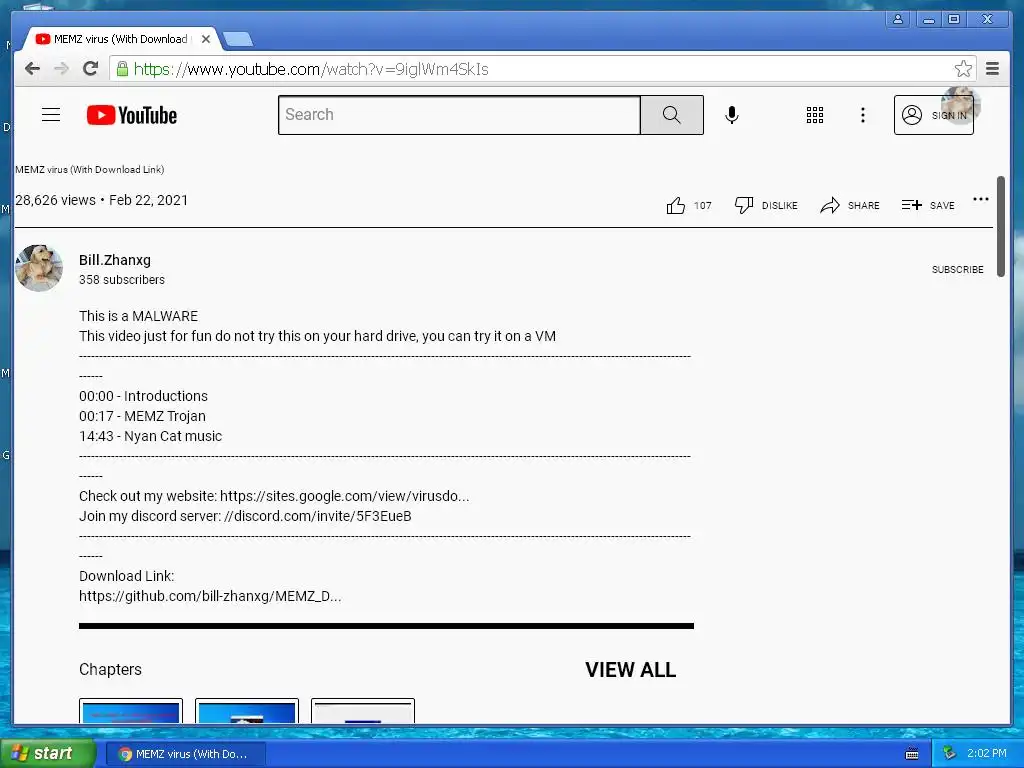1024x768 pixels.
Task: Click the share arrow icon
Action: [x=829, y=205]
